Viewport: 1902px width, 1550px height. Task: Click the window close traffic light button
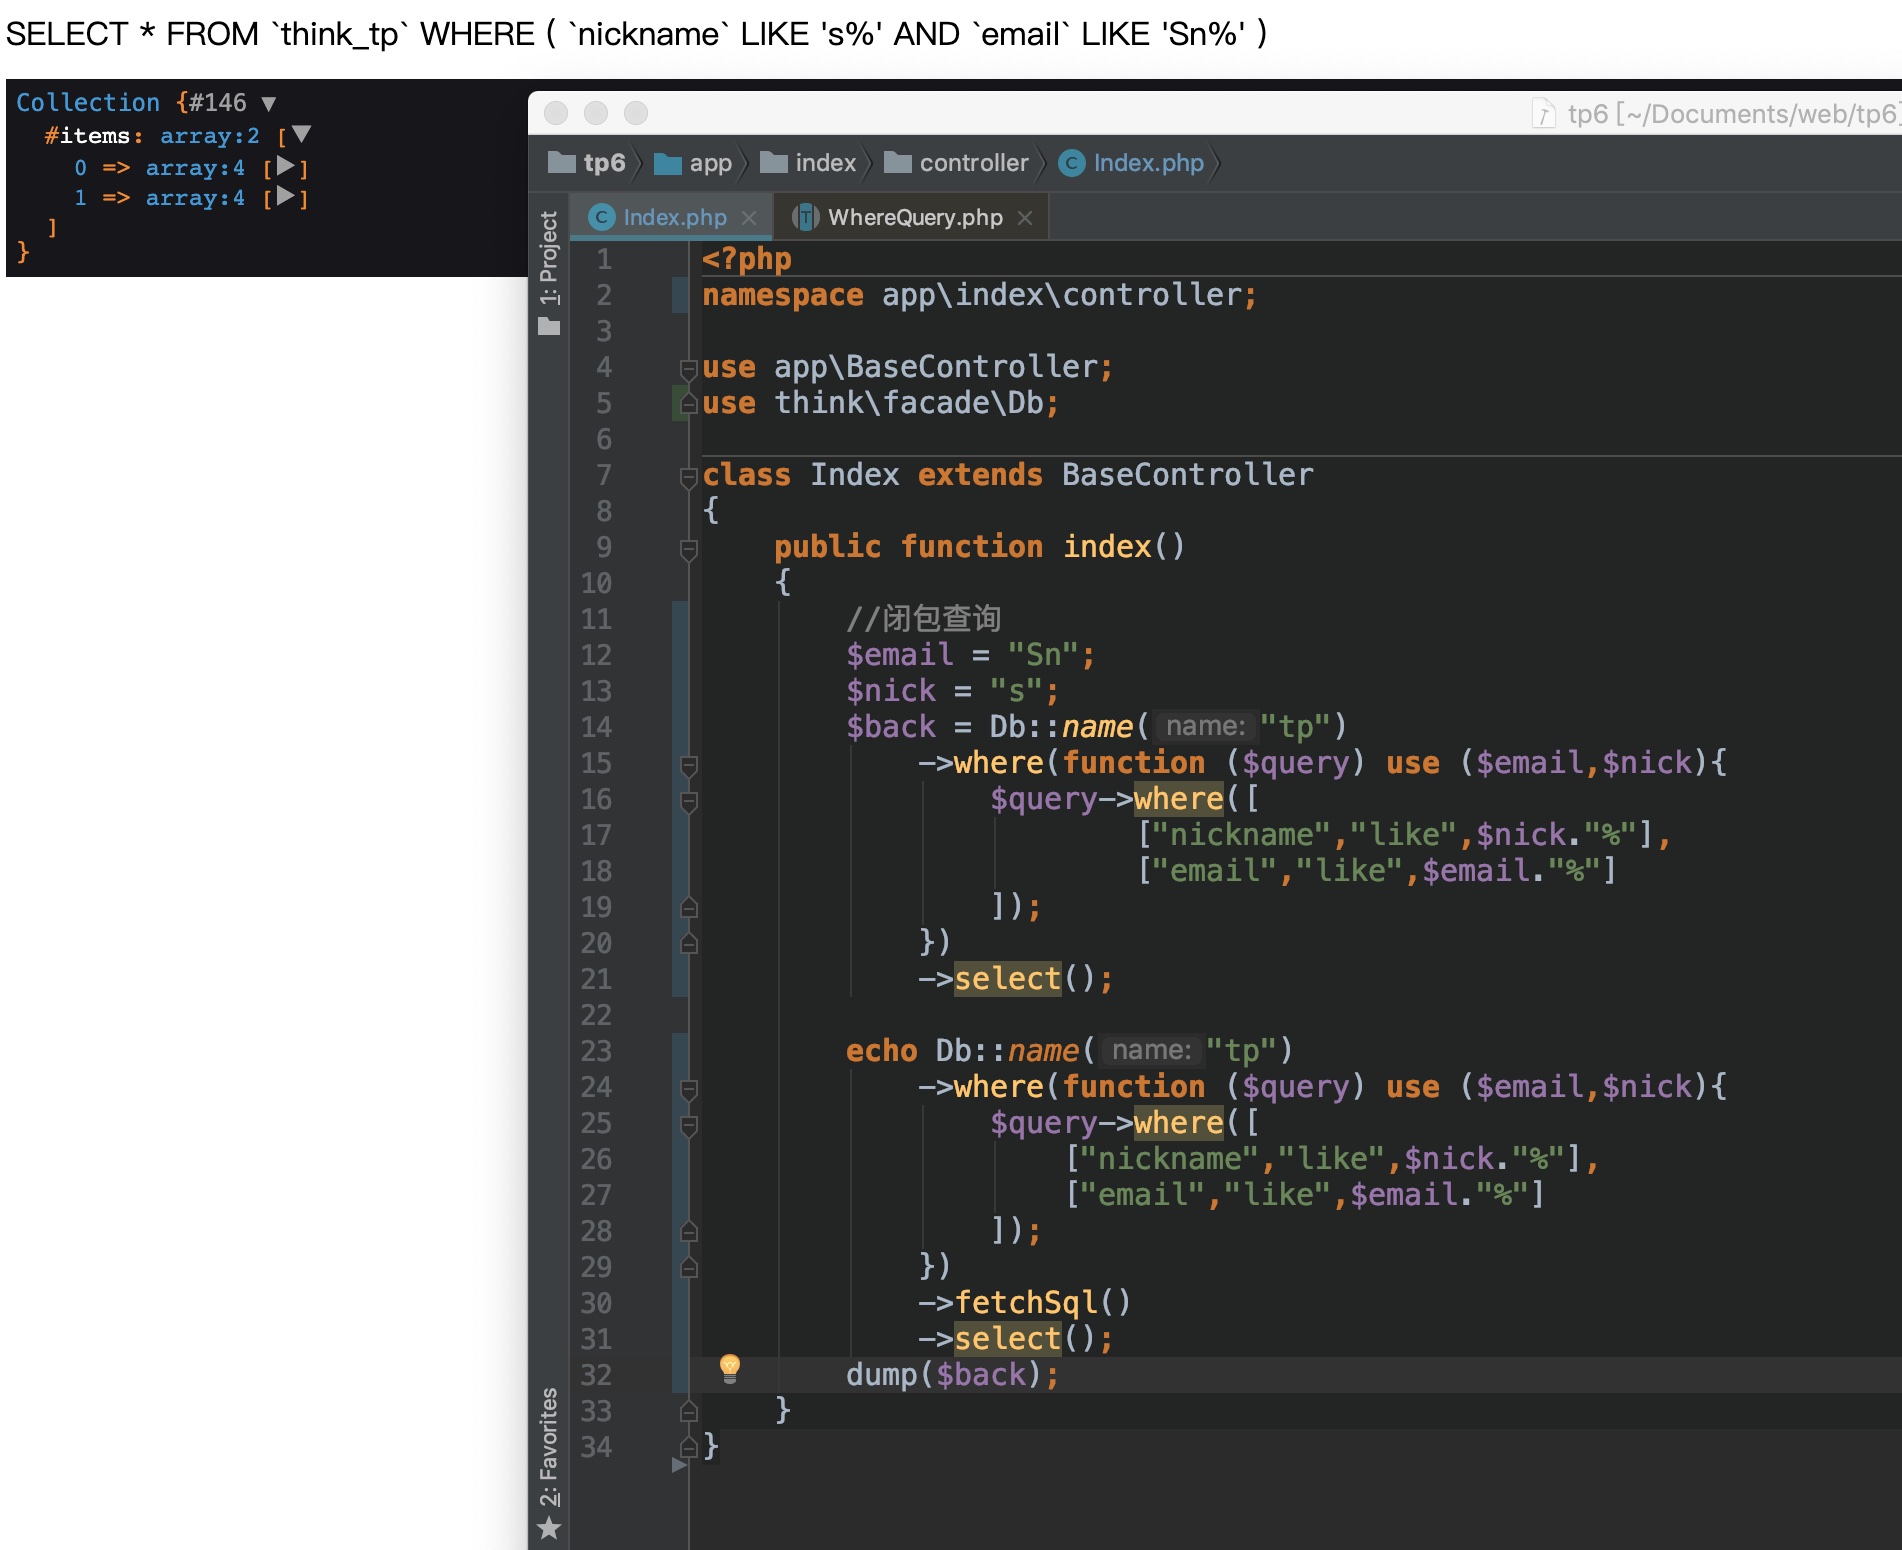[x=556, y=113]
